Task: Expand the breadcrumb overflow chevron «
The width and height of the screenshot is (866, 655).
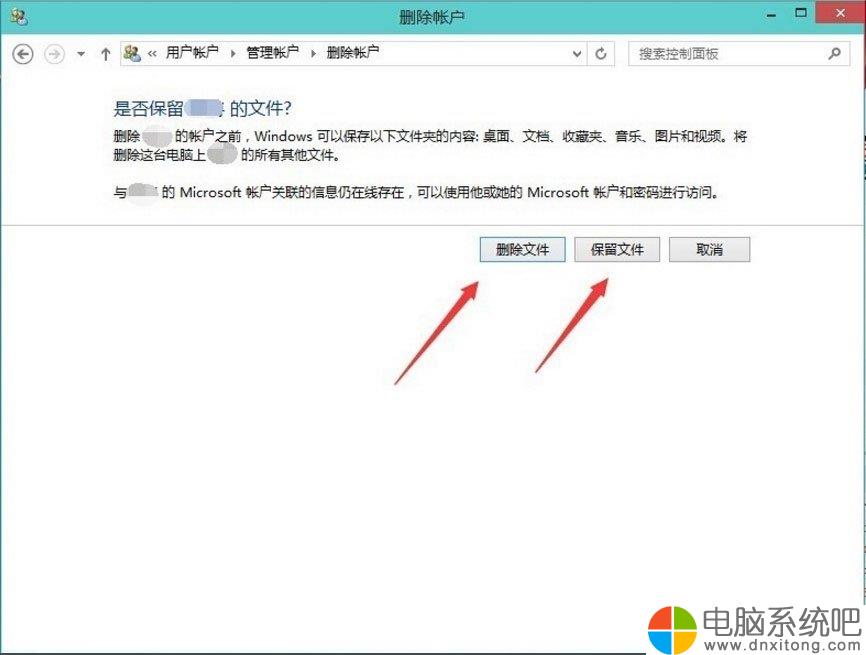Action: [152, 54]
